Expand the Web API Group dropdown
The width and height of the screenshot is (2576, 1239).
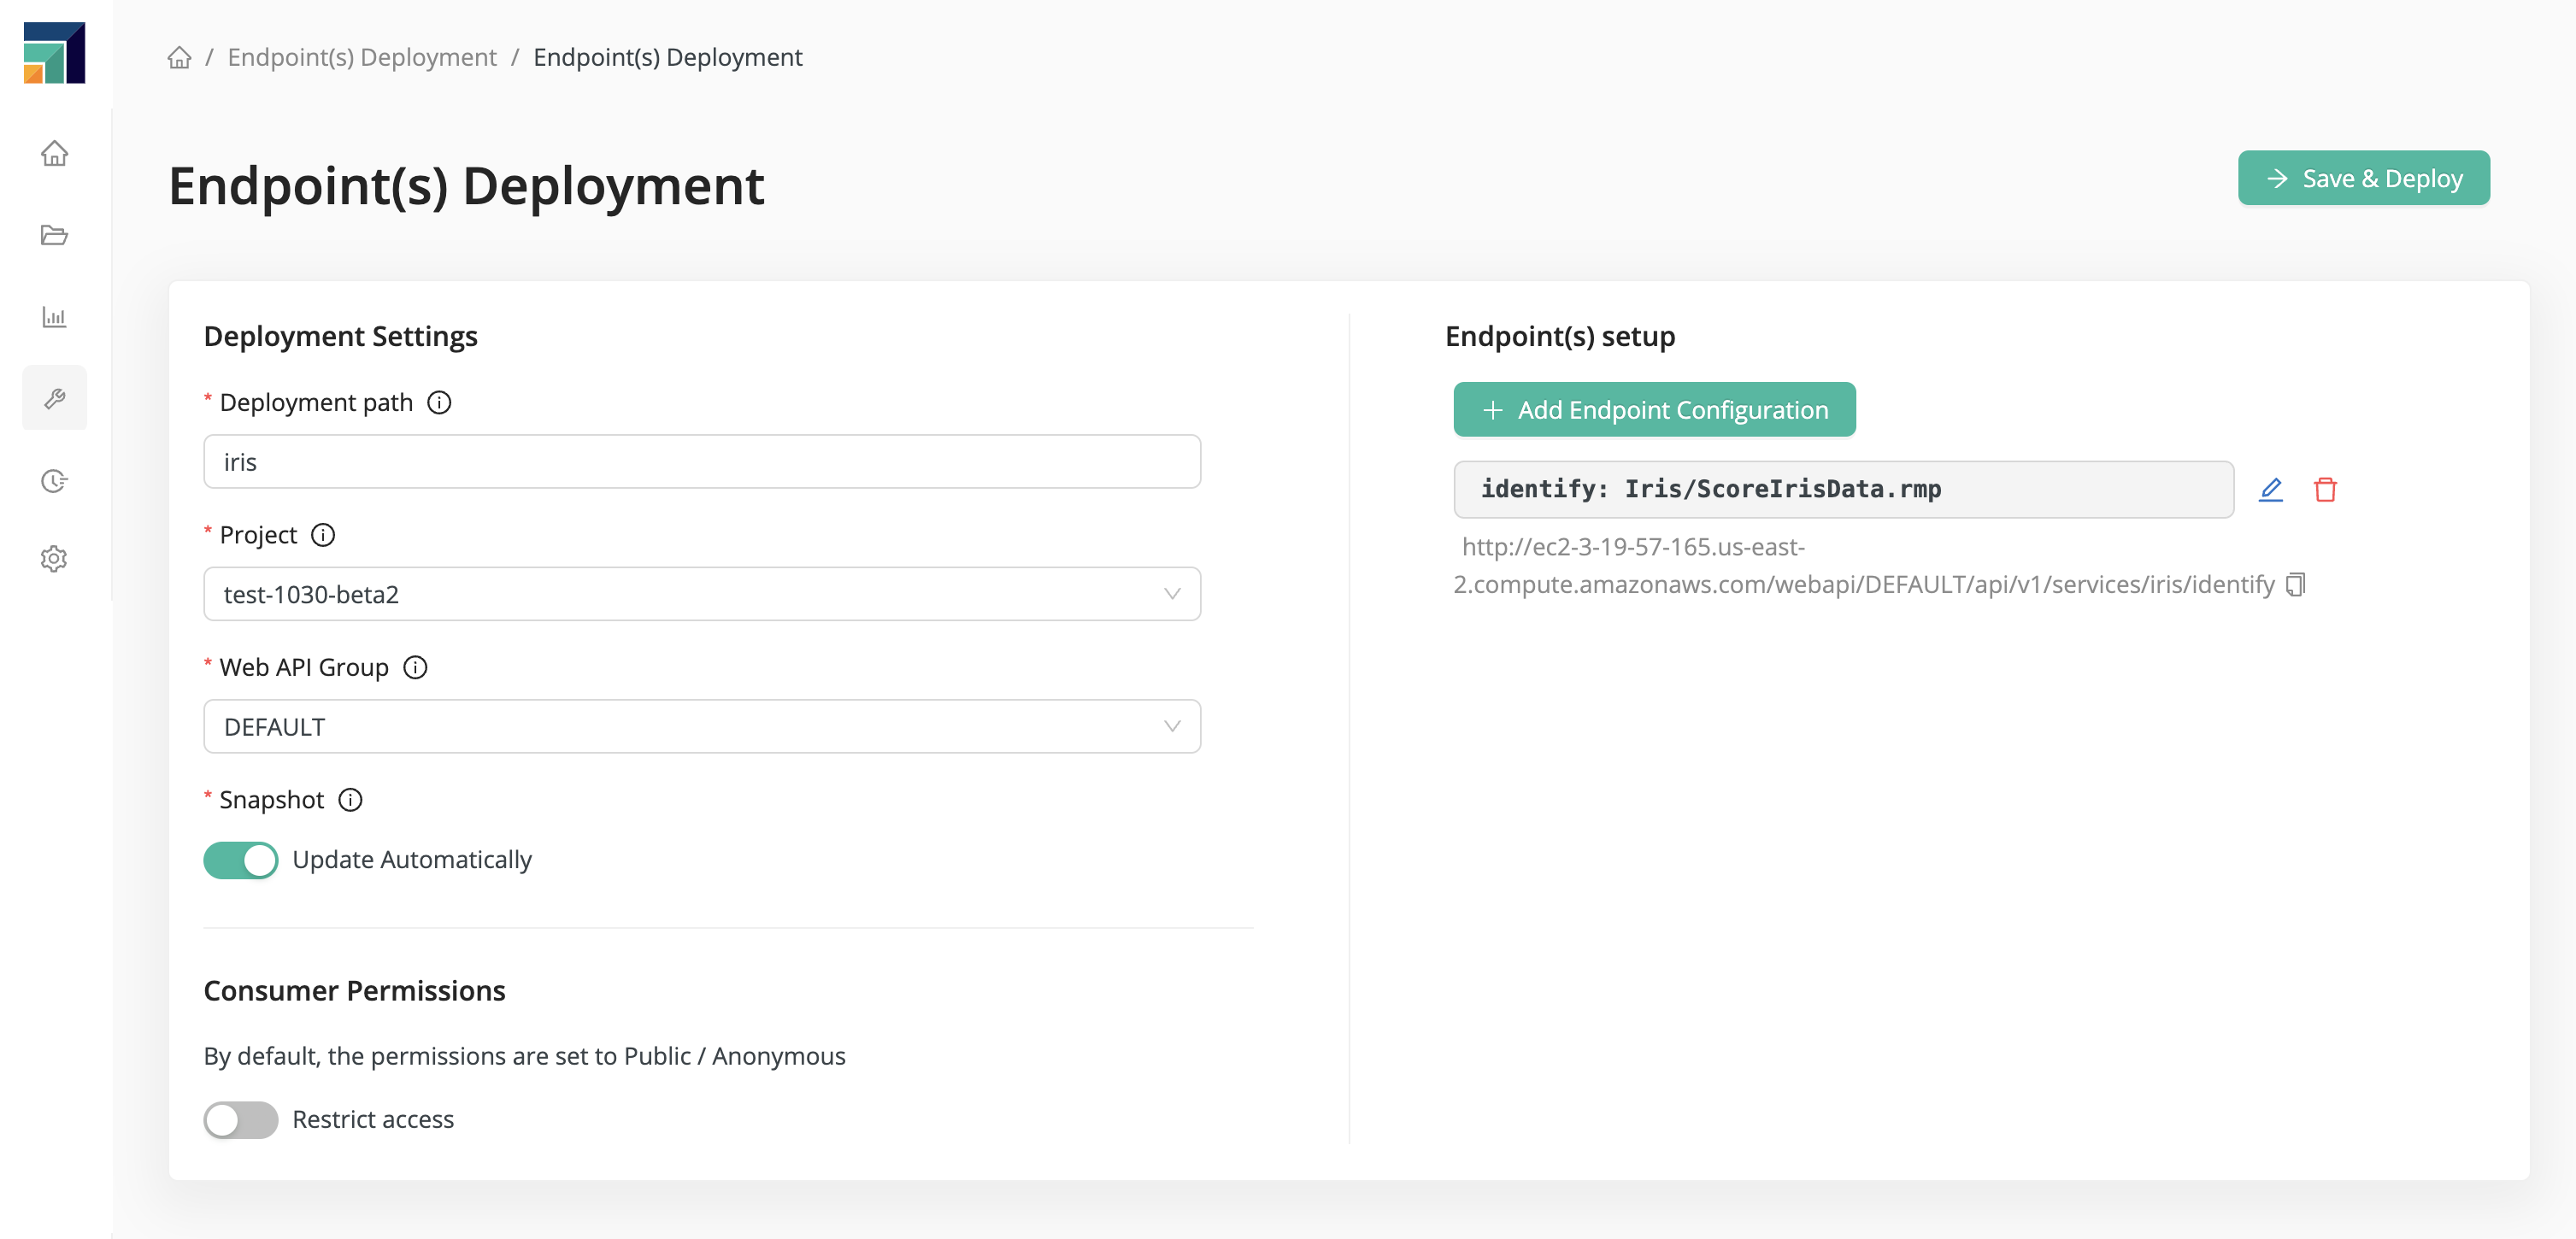point(701,726)
